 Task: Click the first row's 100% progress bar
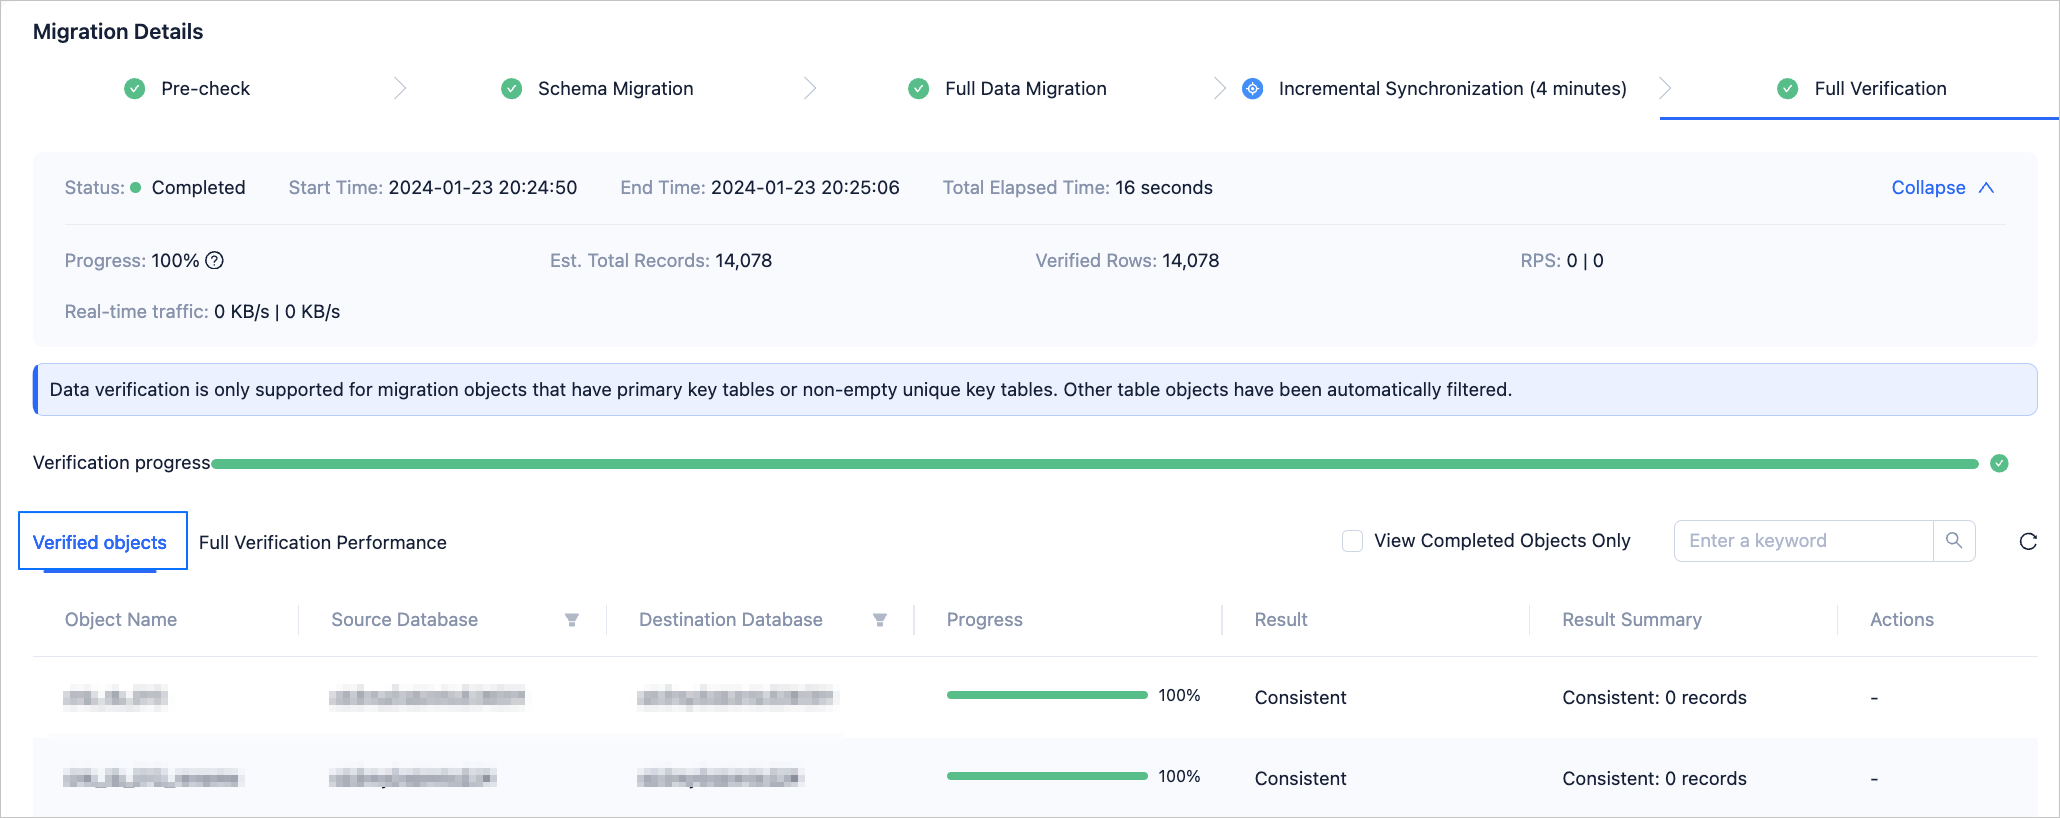(1047, 695)
